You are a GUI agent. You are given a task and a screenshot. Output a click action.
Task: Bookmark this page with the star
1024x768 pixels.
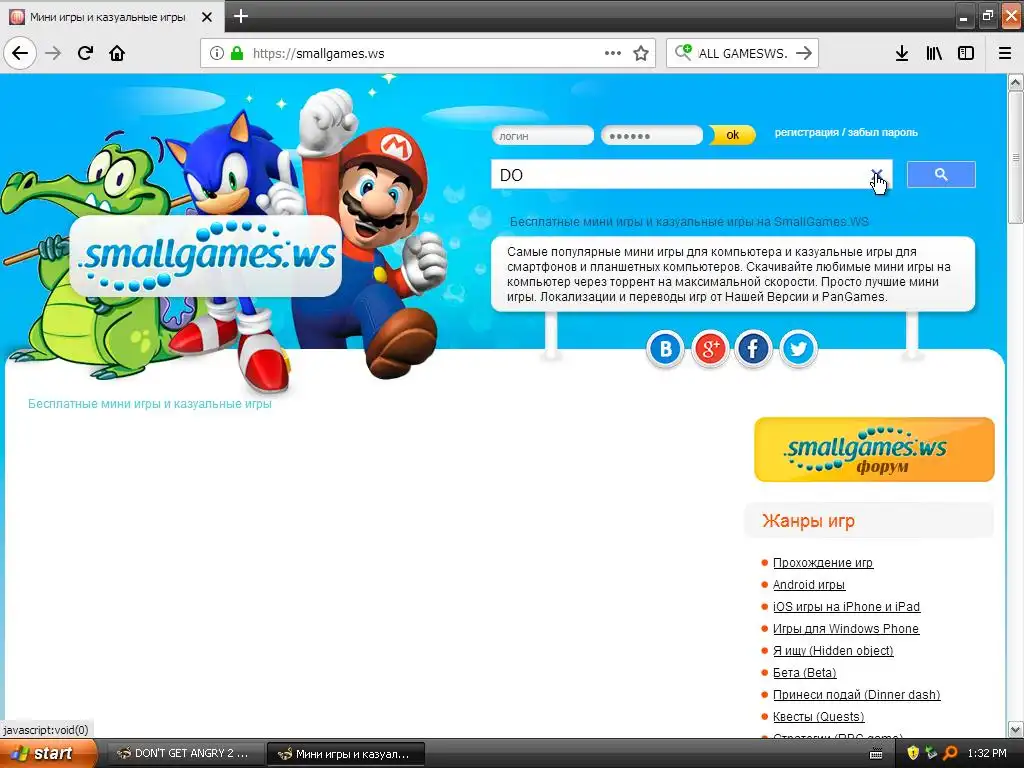pyautogui.click(x=641, y=53)
